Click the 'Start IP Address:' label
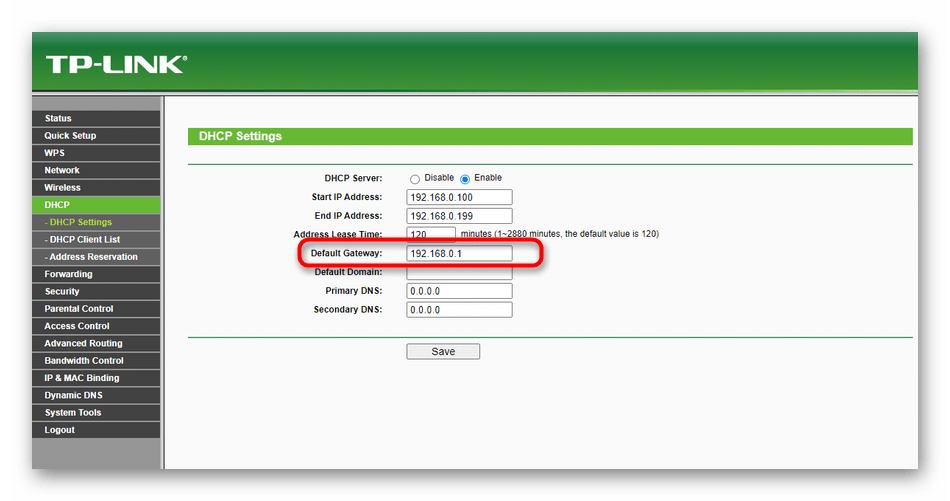950x501 pixels. (x=347, y=197)
